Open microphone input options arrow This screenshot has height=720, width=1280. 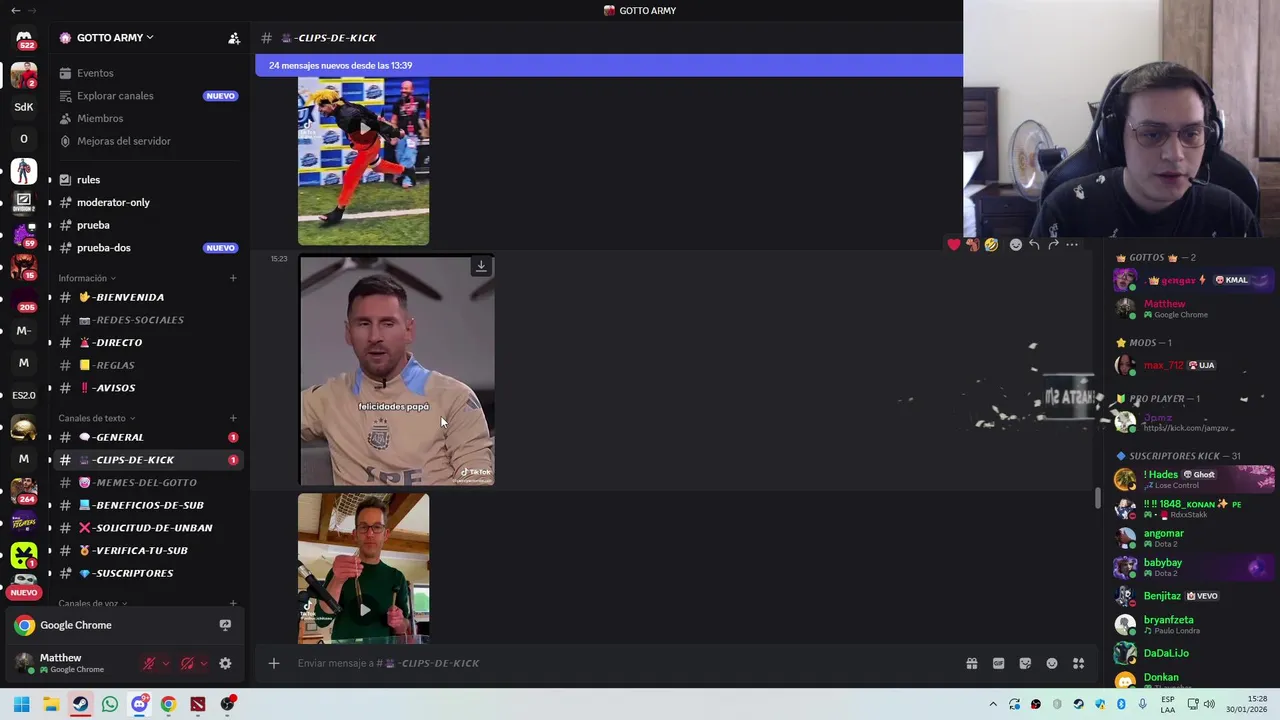tap(166, 663)
